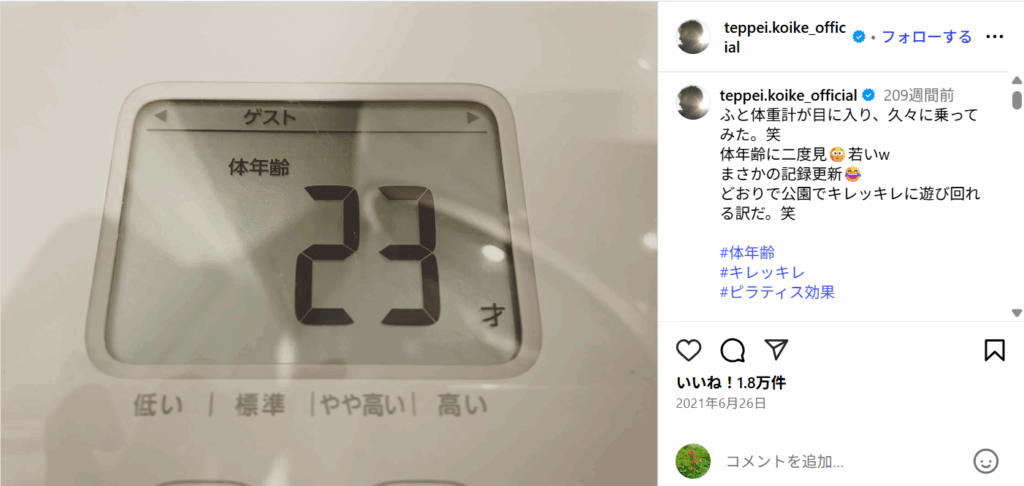The width and height of the screenshot is (1024, 486).
Task: Open comments via speech bubble icon
Action: click(x=733, y=351)
